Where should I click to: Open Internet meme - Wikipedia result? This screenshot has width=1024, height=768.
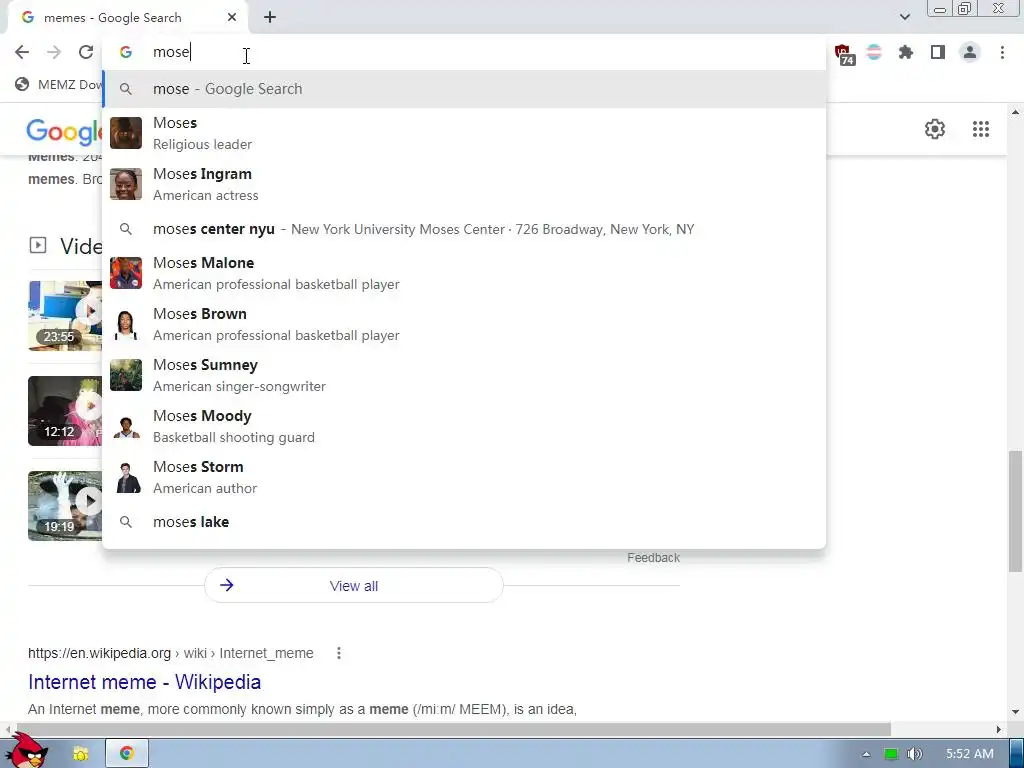(144, 682)
